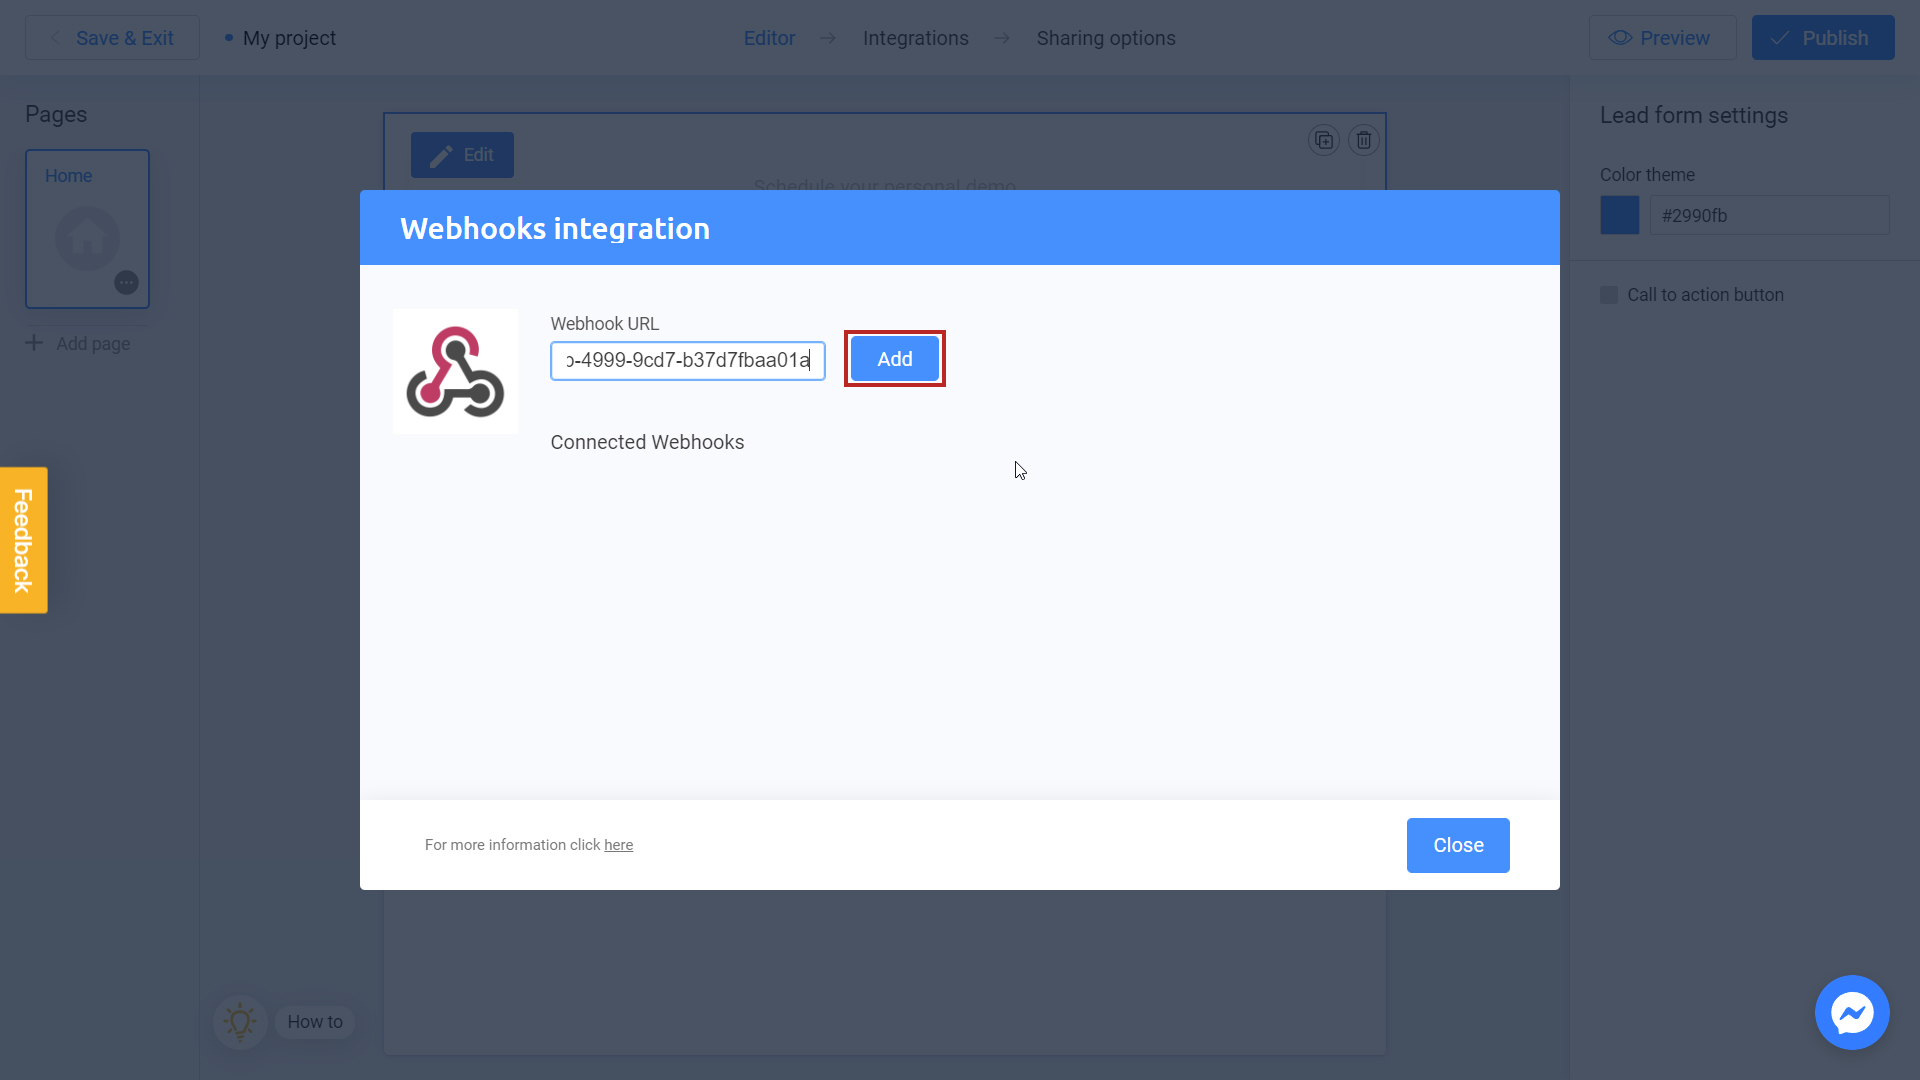This screenshot has height=1080, width=1920.
Task: Click the Add page plus icon
Action: pyautogui.click(x=34, y=344)
